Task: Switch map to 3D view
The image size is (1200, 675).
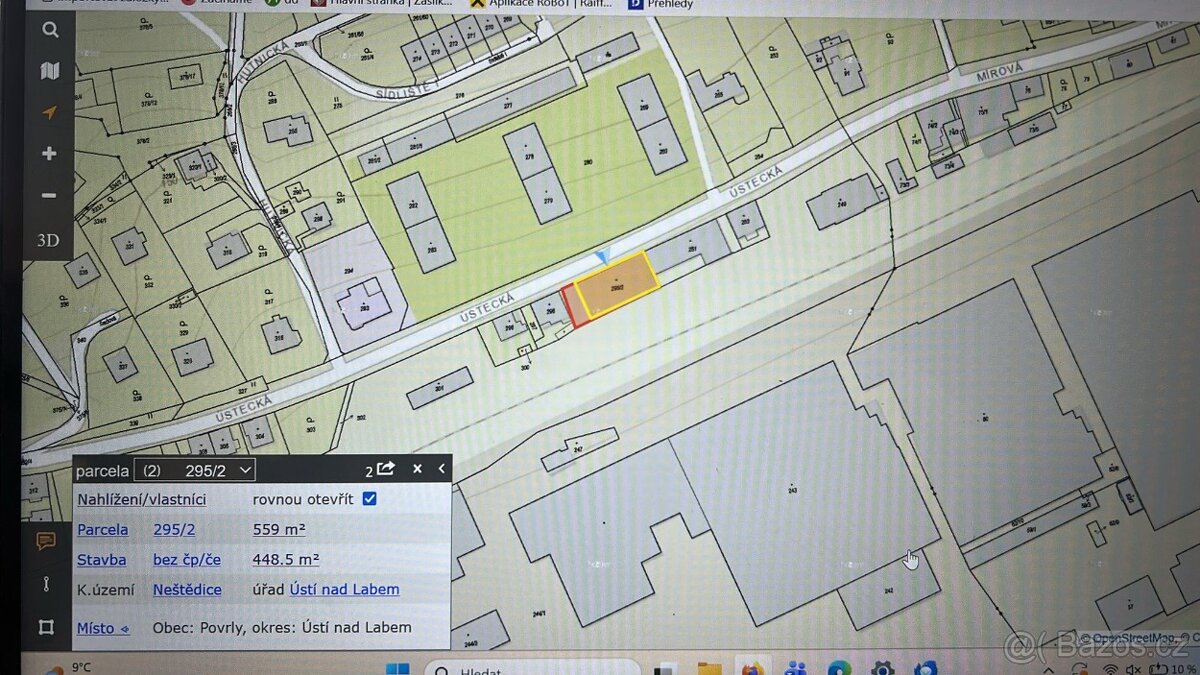Action: click(x=48, y=240)
